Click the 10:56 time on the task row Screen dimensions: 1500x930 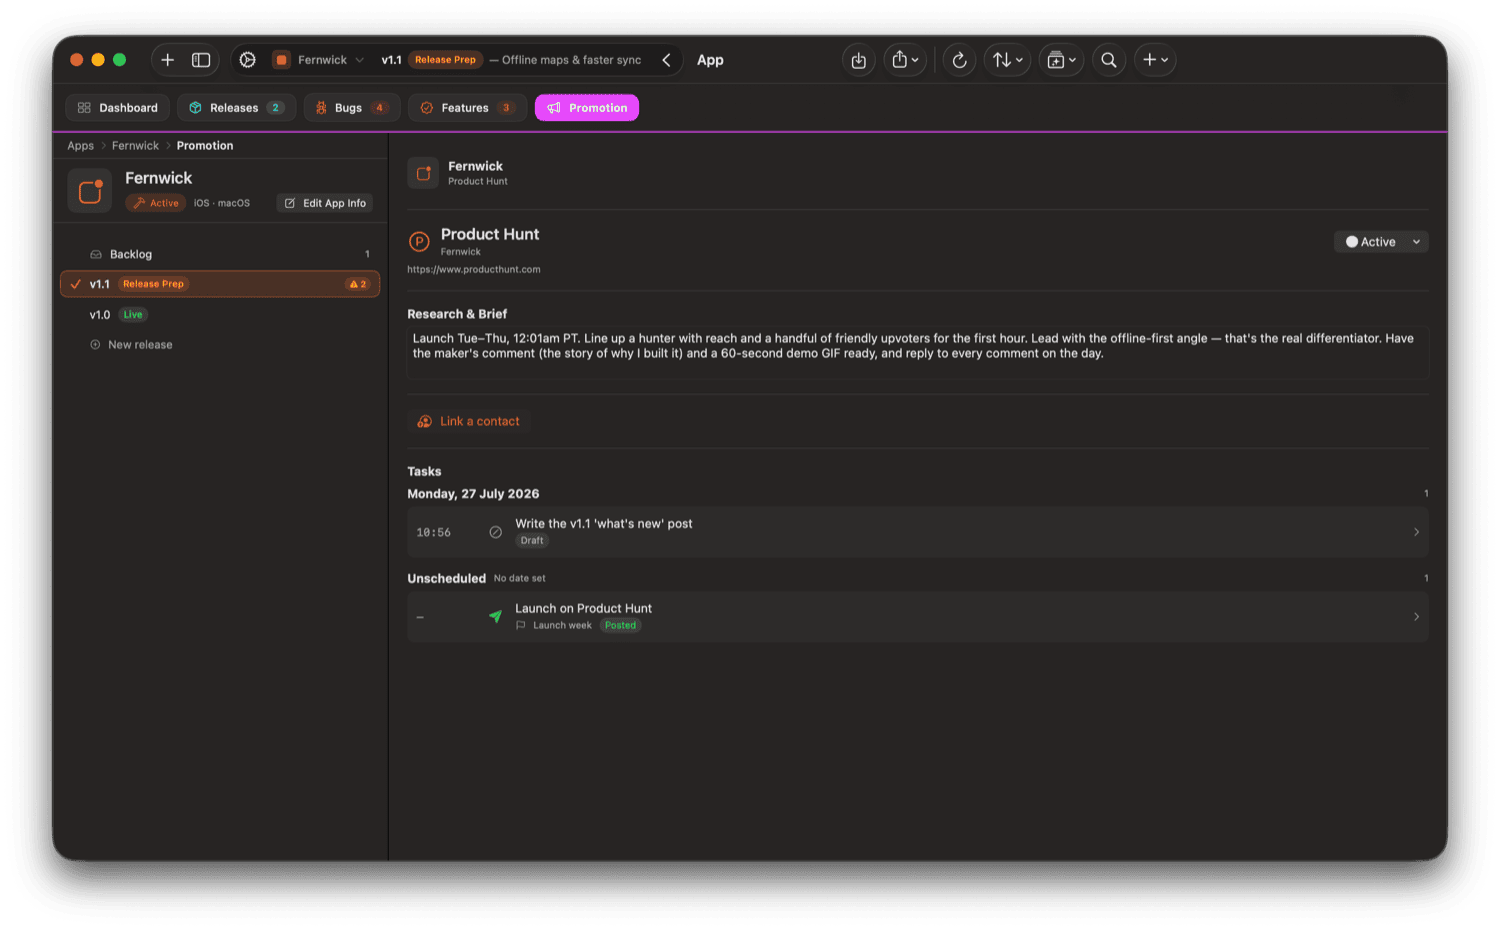(434, 532)
